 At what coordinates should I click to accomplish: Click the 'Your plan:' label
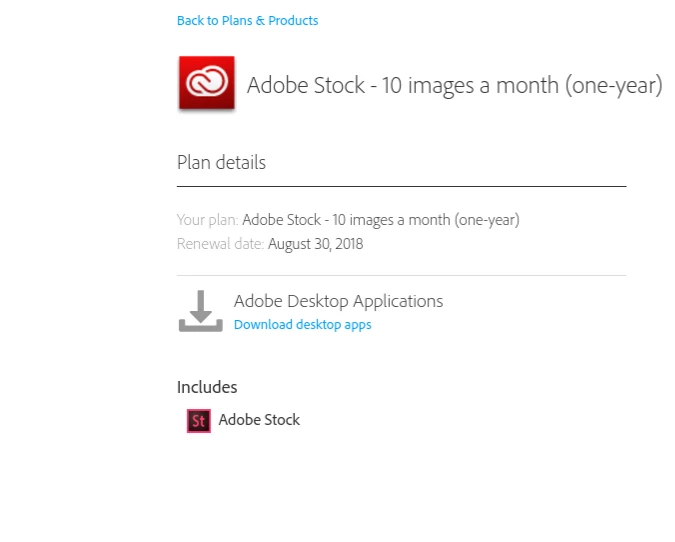(x=208, y=220)
